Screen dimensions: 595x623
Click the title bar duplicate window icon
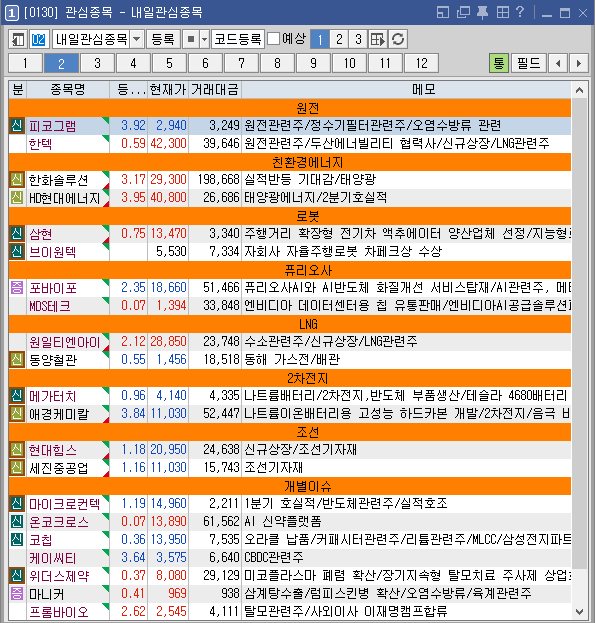click(463, 12)
